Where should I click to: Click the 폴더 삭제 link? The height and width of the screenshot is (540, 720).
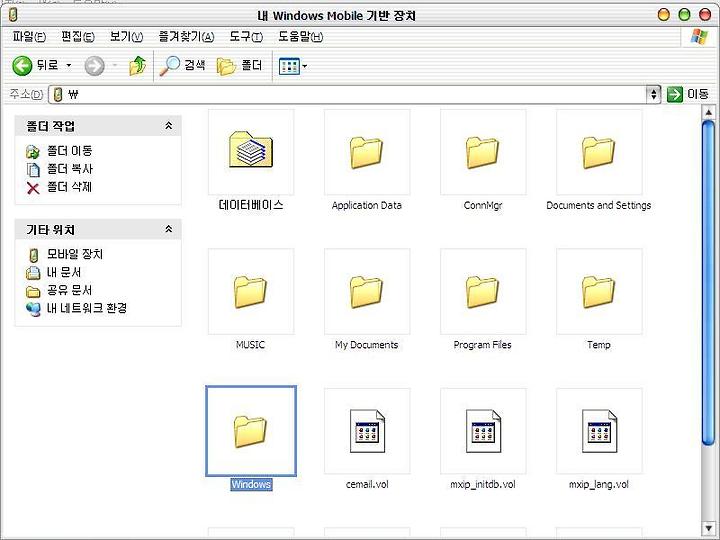[x=59, y=187]
